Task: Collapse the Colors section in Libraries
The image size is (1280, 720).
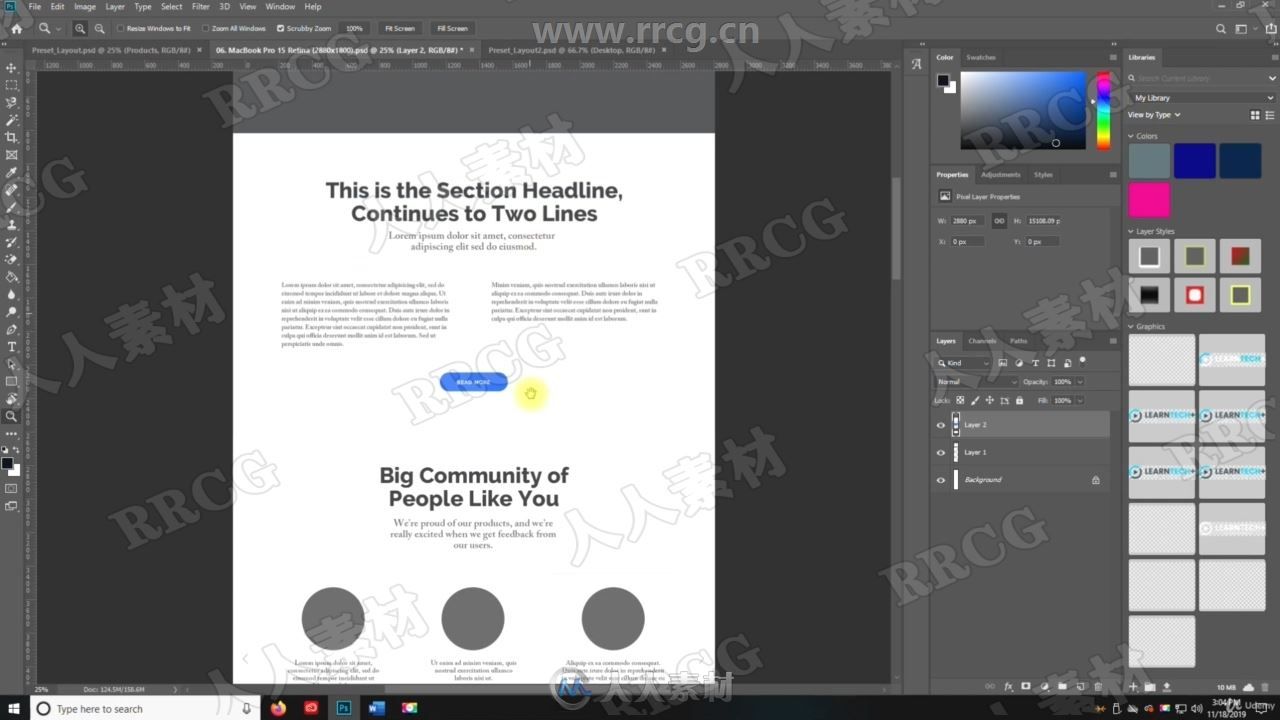Action: pyautogui.click(x=1131, y=136)
